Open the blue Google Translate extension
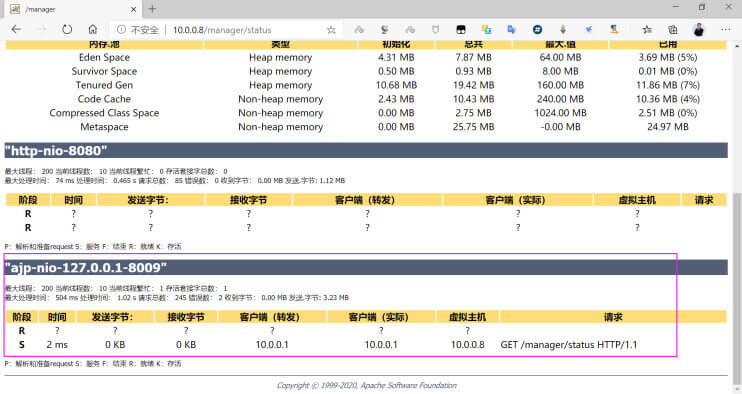Screen dimensions: 742x394 tap(512, 30)
